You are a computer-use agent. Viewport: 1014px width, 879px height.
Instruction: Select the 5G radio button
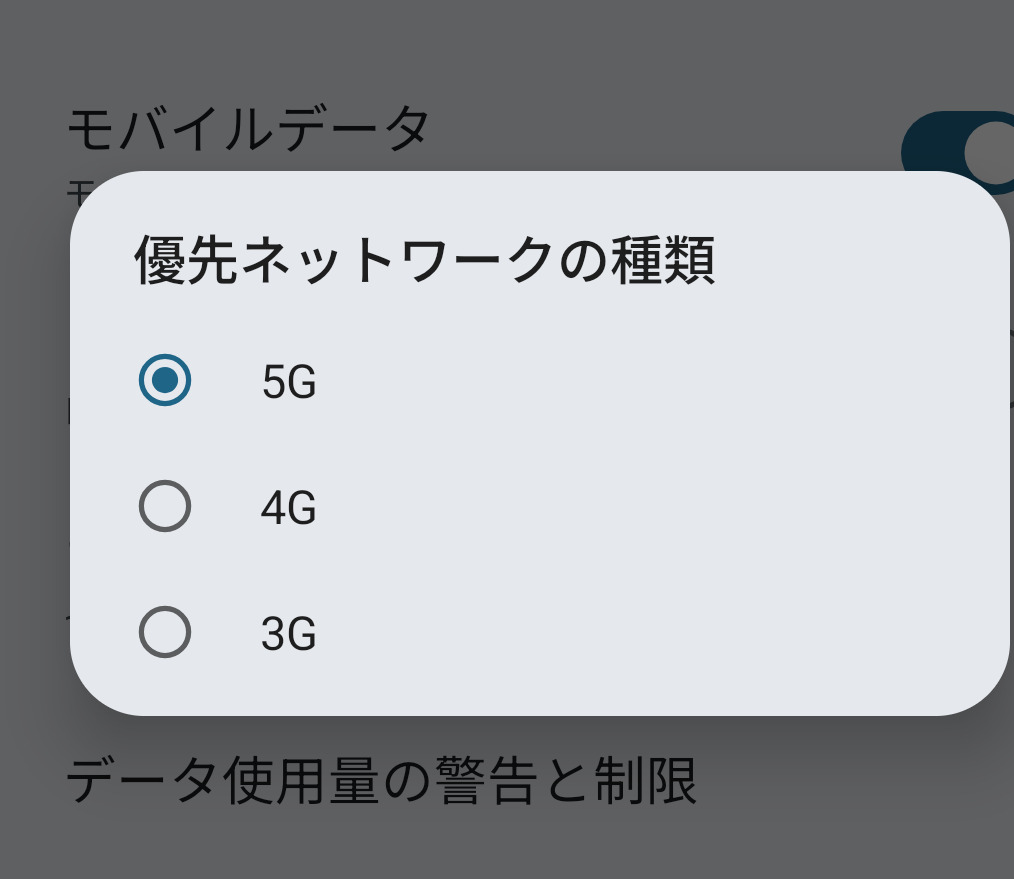click(165, 381)
